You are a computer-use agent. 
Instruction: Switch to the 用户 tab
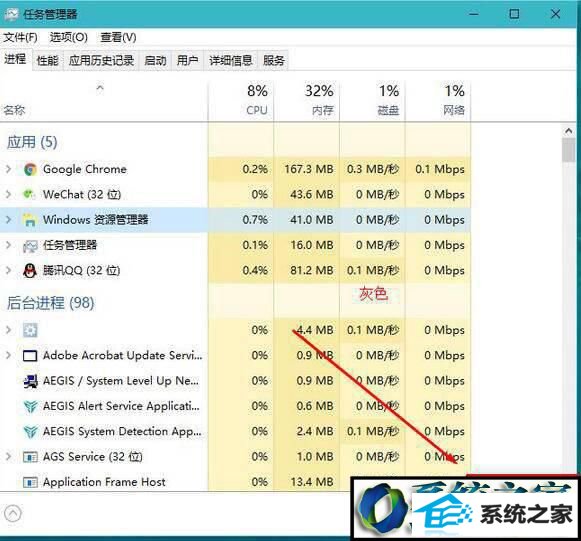tap(187, 60)
